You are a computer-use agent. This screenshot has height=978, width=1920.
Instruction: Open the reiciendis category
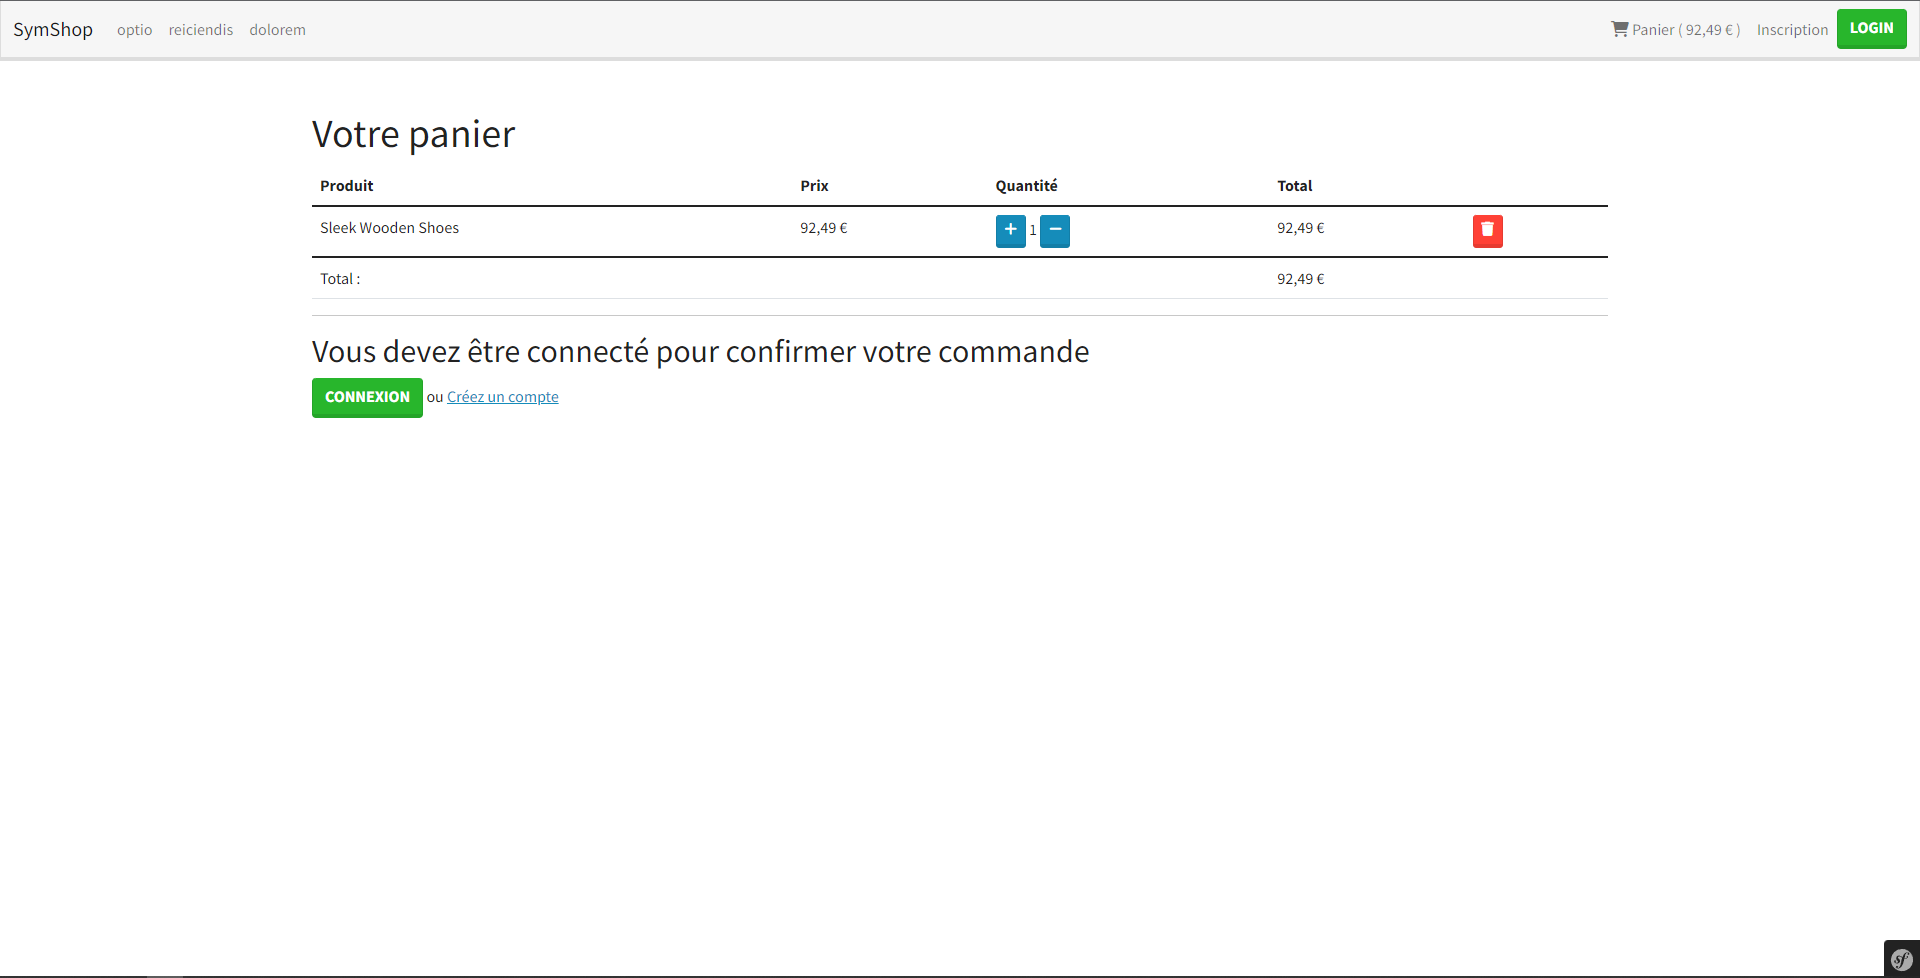[201, 30]
